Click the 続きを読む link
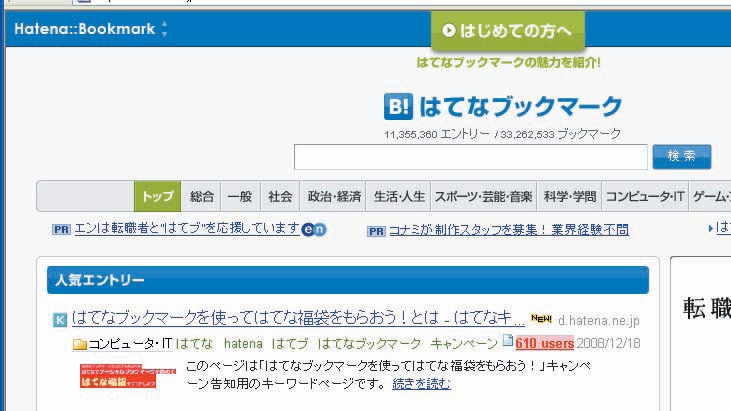731x411 pixels. pyautogui.click(x=421, y=384)
